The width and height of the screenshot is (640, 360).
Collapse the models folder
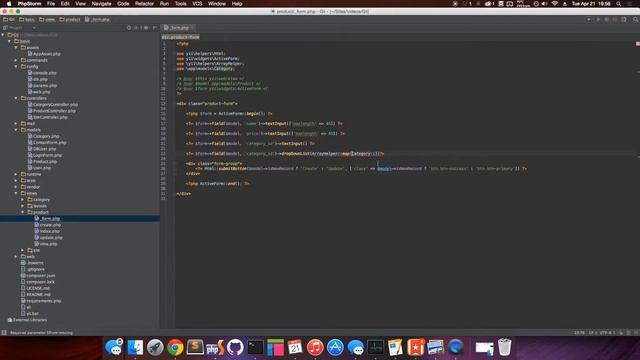(x=16, y=130)
